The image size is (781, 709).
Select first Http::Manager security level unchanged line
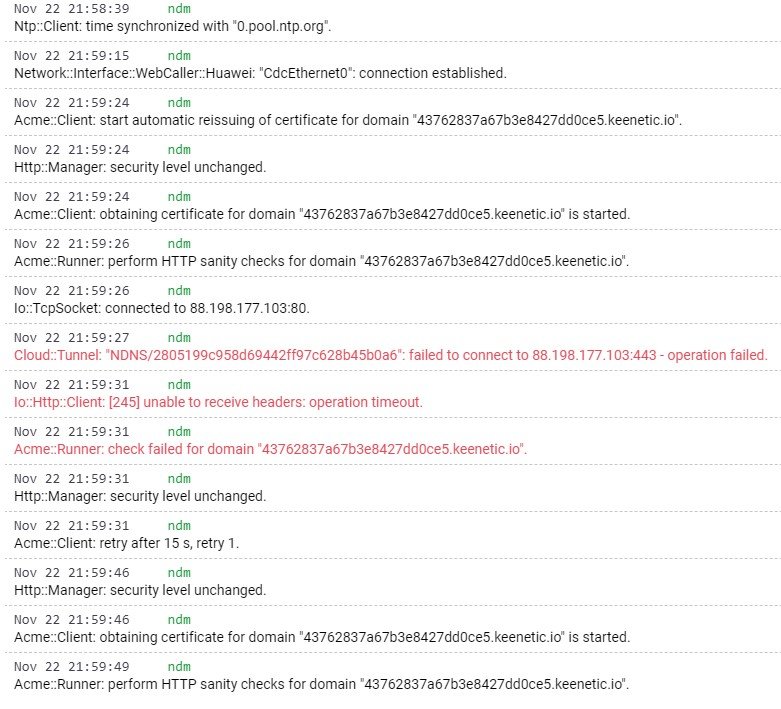pyautogui.click(x=140, y=167)
